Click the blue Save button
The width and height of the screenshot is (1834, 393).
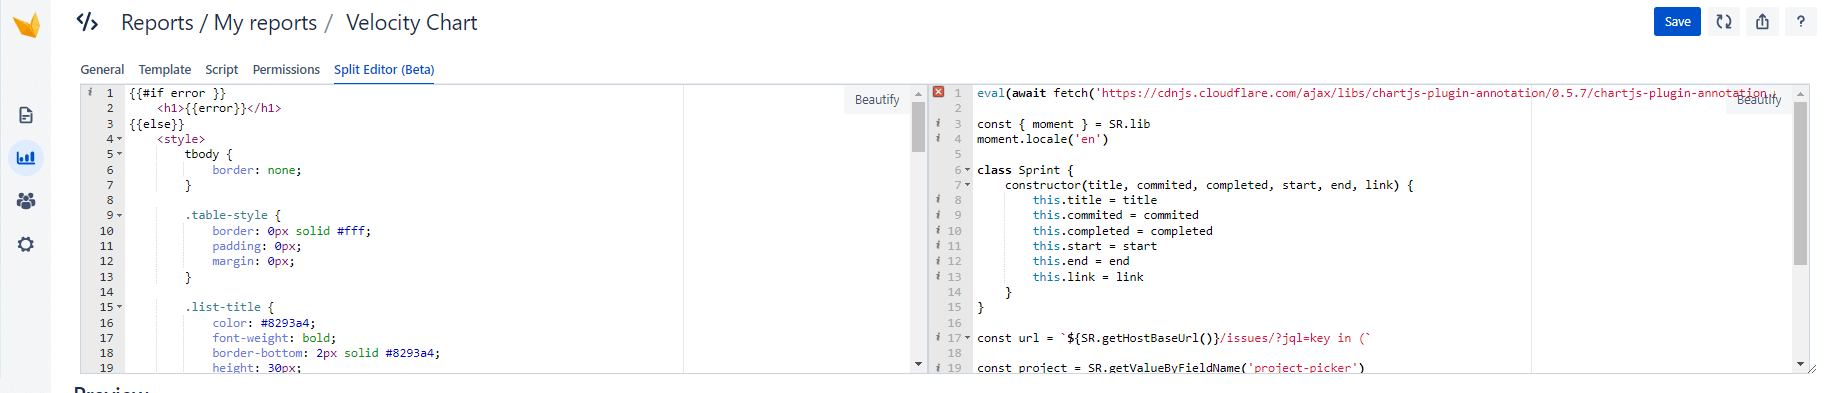[1677, 21]
